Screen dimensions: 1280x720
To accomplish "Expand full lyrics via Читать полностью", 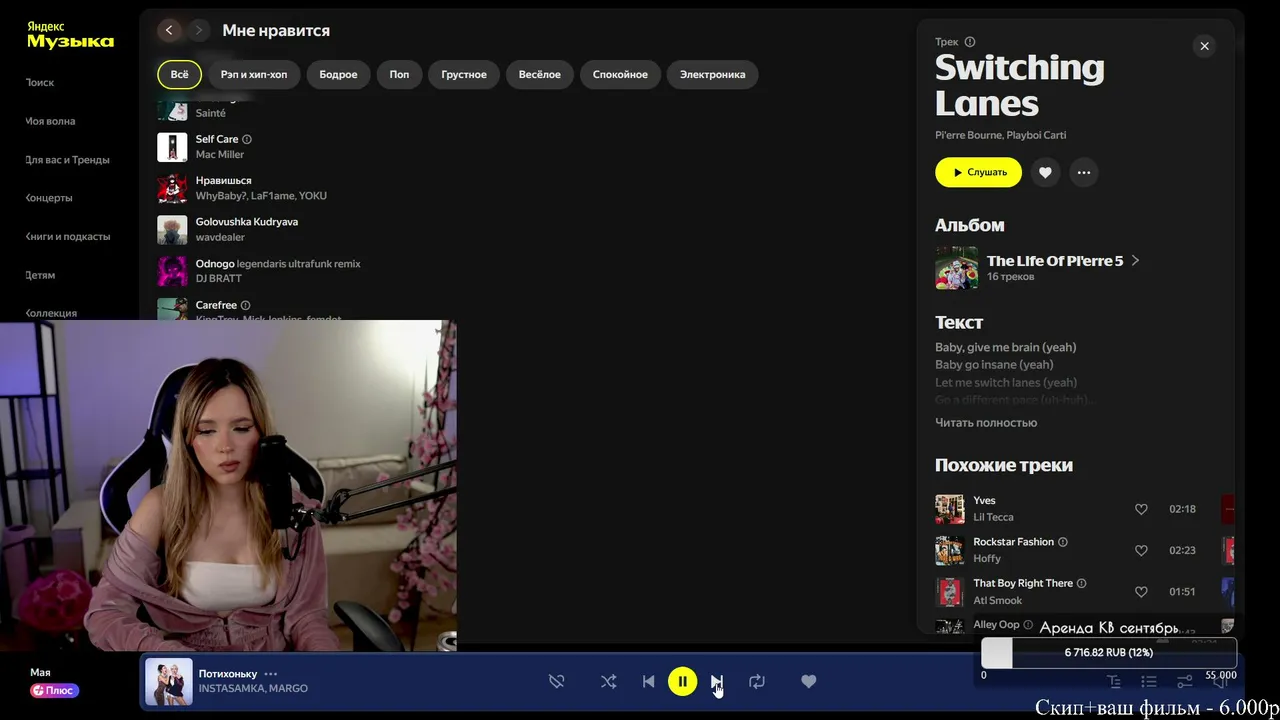I will (x=986, y=422).
